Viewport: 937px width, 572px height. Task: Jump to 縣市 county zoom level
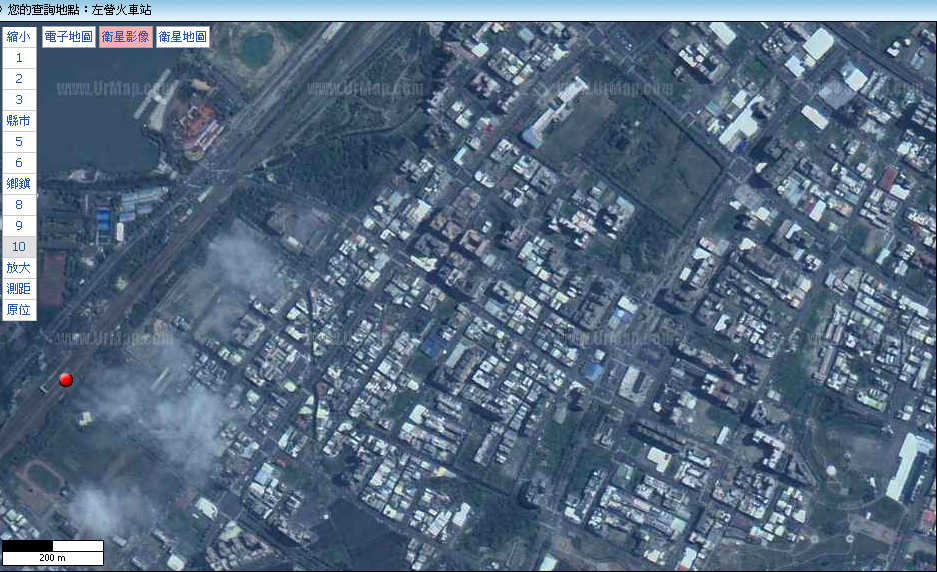[x=19, y=121]
